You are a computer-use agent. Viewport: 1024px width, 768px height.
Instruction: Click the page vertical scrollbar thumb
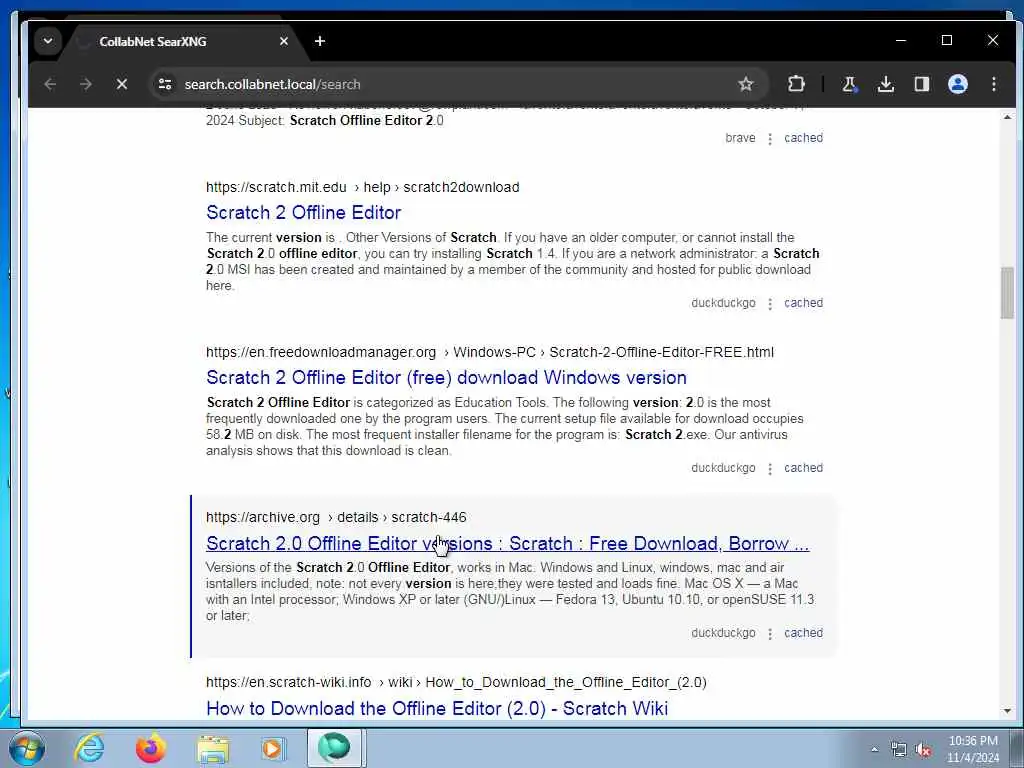(1007, 293)
